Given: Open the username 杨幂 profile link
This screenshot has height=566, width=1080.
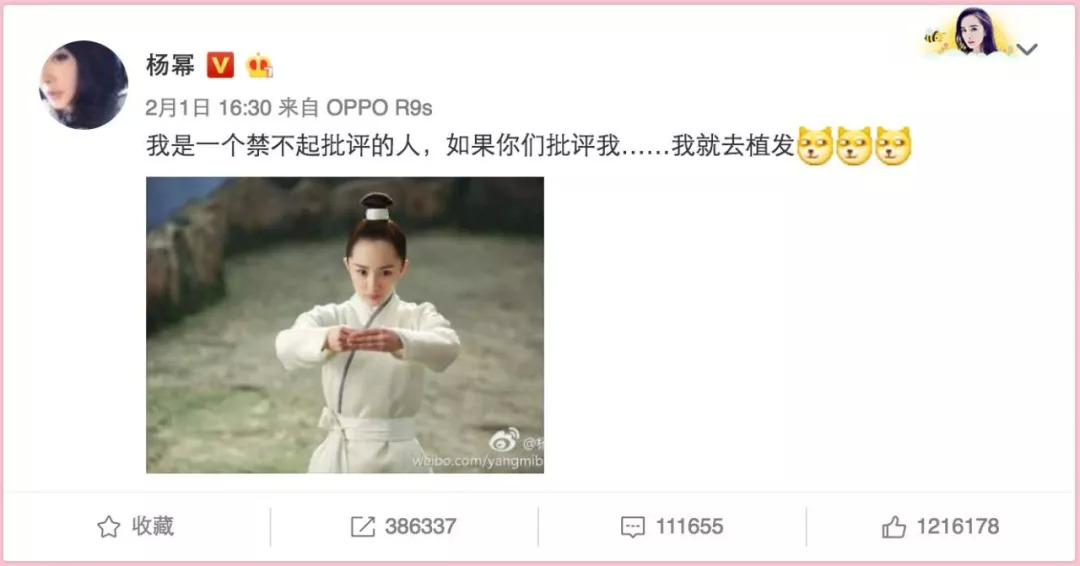Looking at the screenshot, I should [x=170, y=65].
